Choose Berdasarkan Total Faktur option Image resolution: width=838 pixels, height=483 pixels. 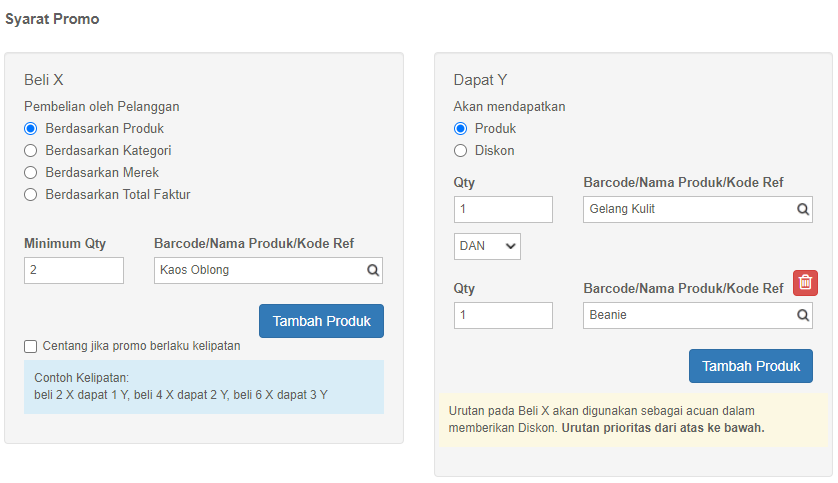click(30, 194)
